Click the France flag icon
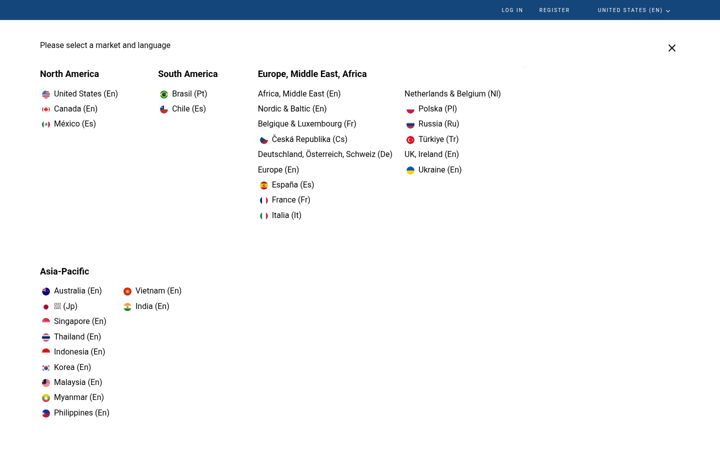This screenshot has height=450, width=720. click(x=264, y=200)
